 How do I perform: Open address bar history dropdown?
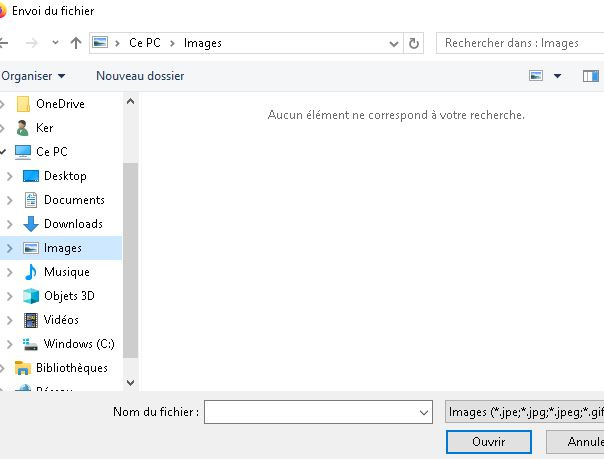click(x=394, y=44)
